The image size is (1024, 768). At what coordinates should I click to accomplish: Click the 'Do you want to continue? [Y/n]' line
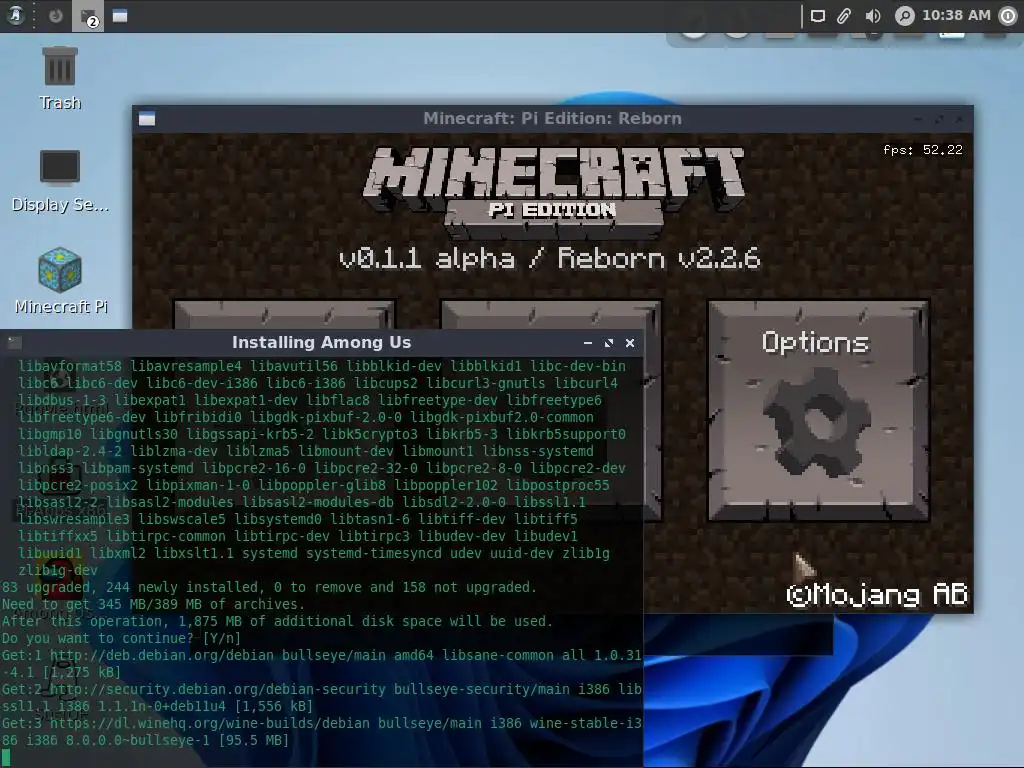pos(121,638)
